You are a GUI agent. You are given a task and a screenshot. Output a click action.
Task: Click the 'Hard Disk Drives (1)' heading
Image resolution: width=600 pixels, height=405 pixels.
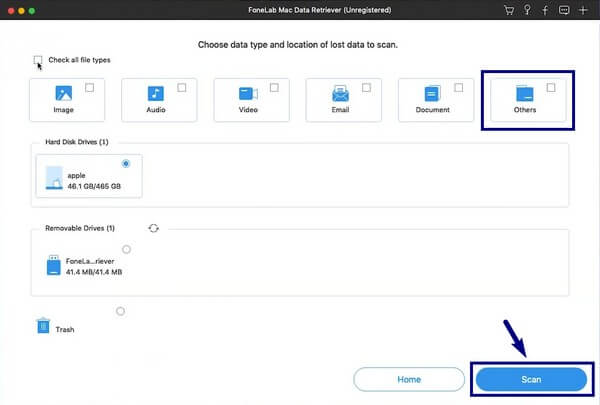[77, 142]
